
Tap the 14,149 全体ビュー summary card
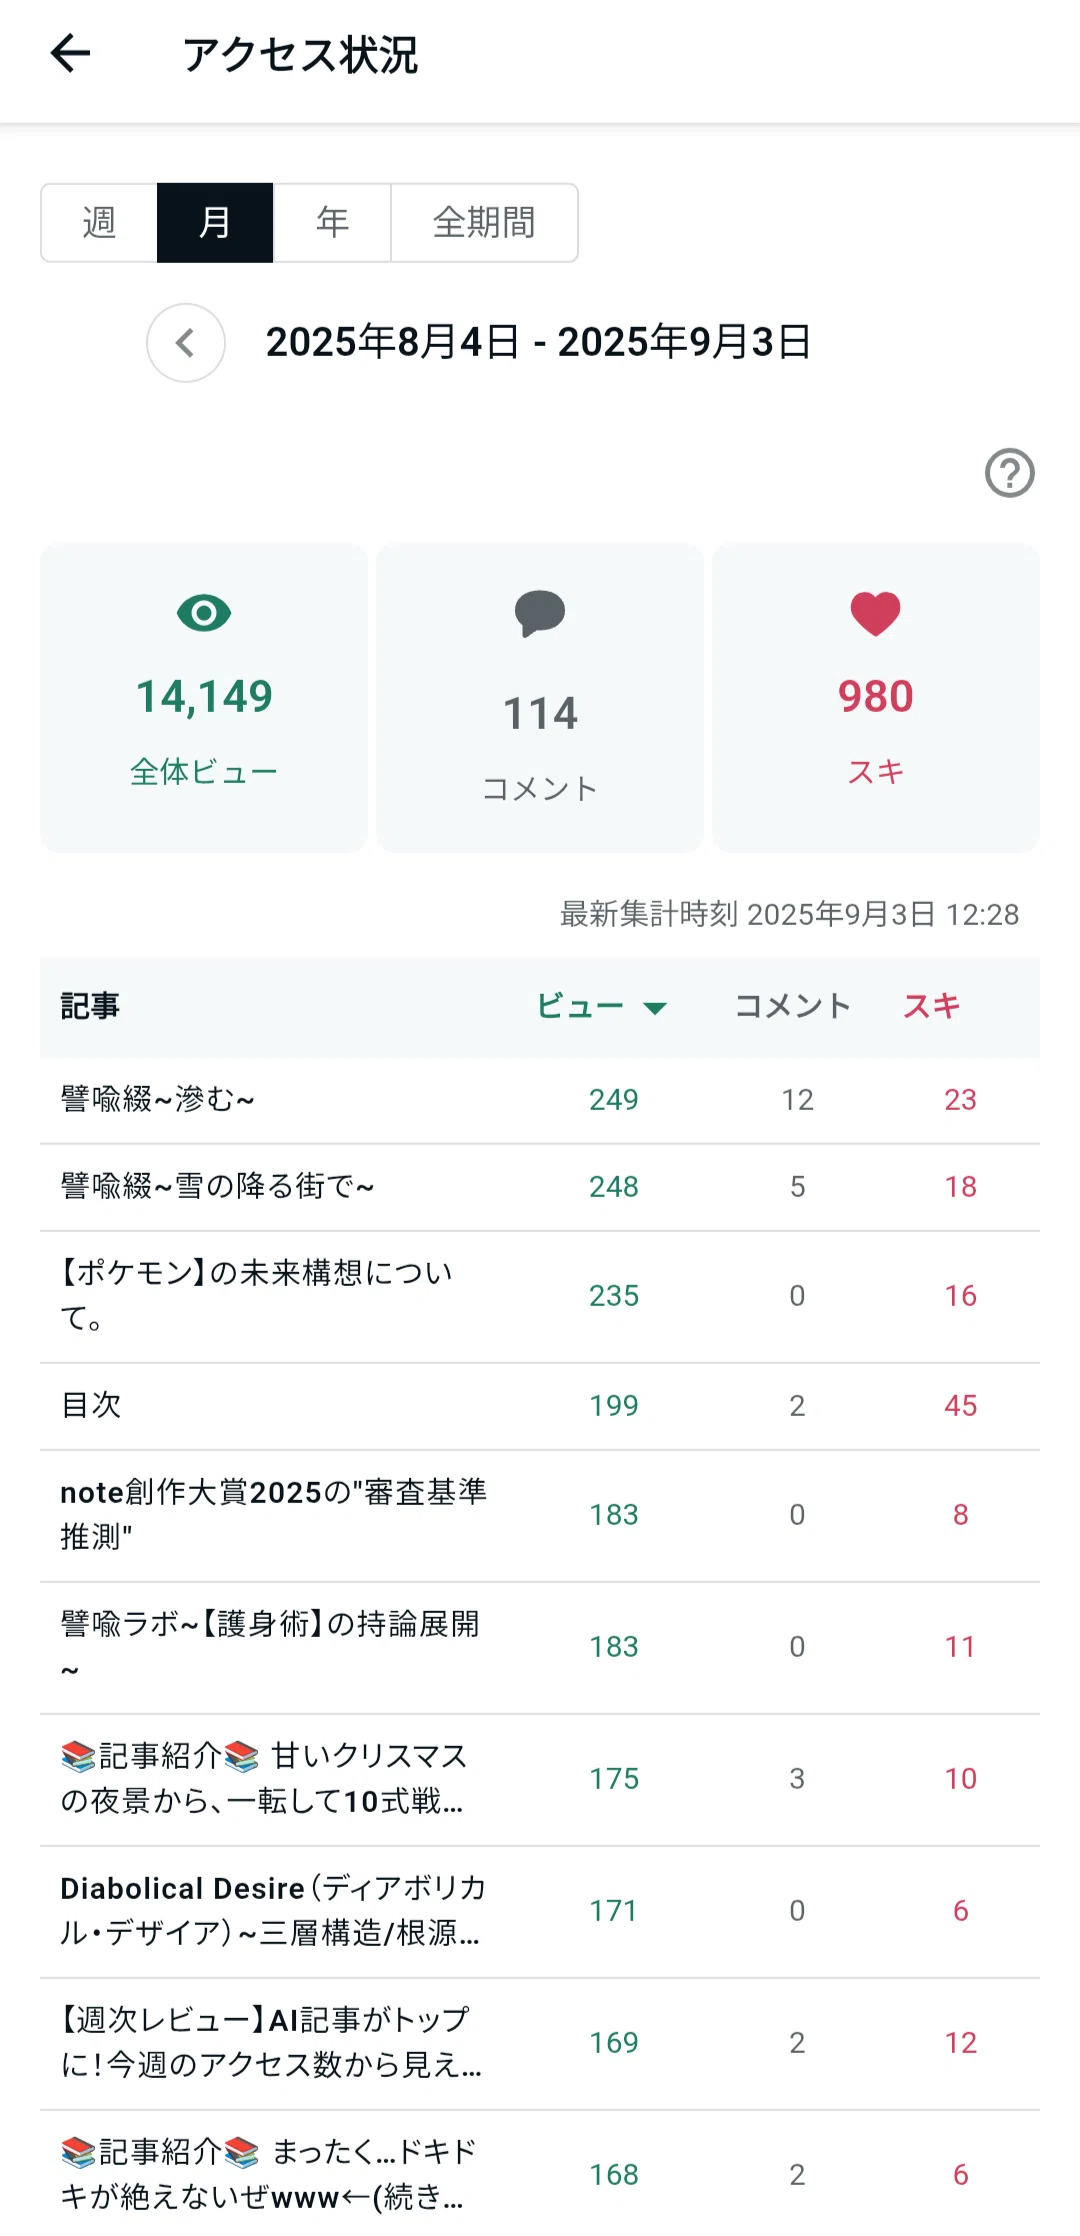[x=204, y=698]
